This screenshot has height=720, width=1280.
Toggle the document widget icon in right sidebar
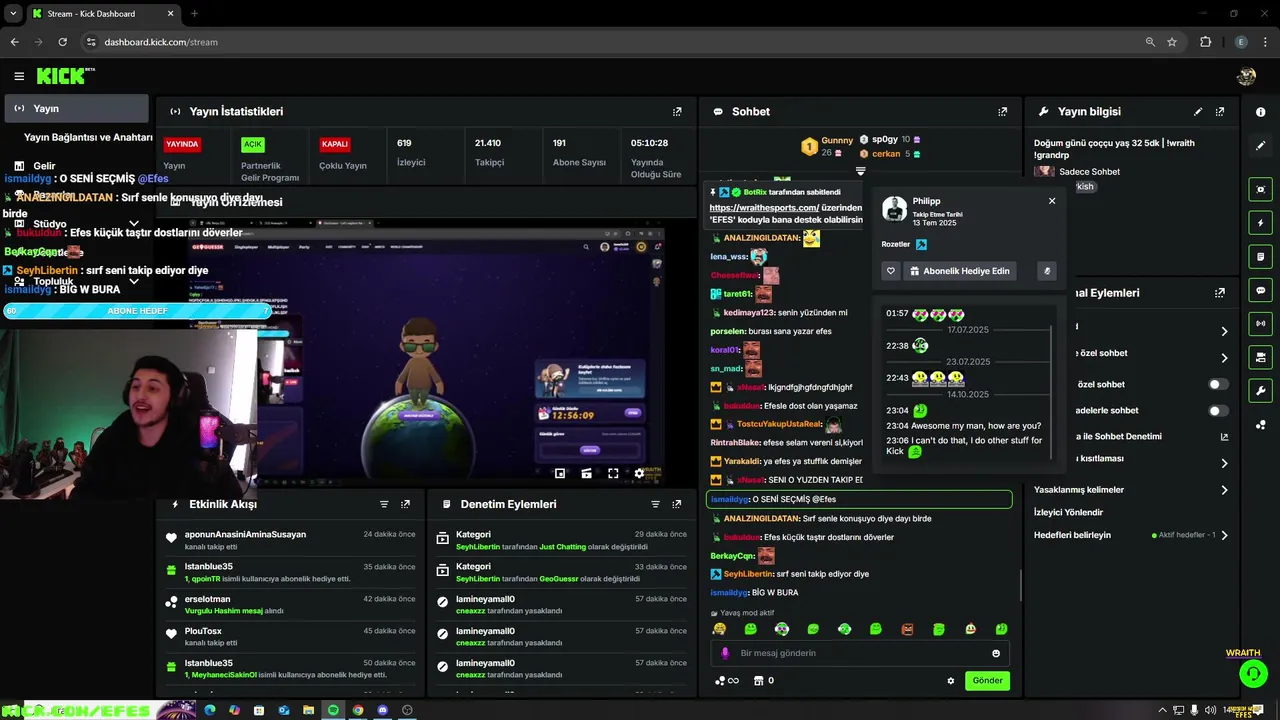1260,256
